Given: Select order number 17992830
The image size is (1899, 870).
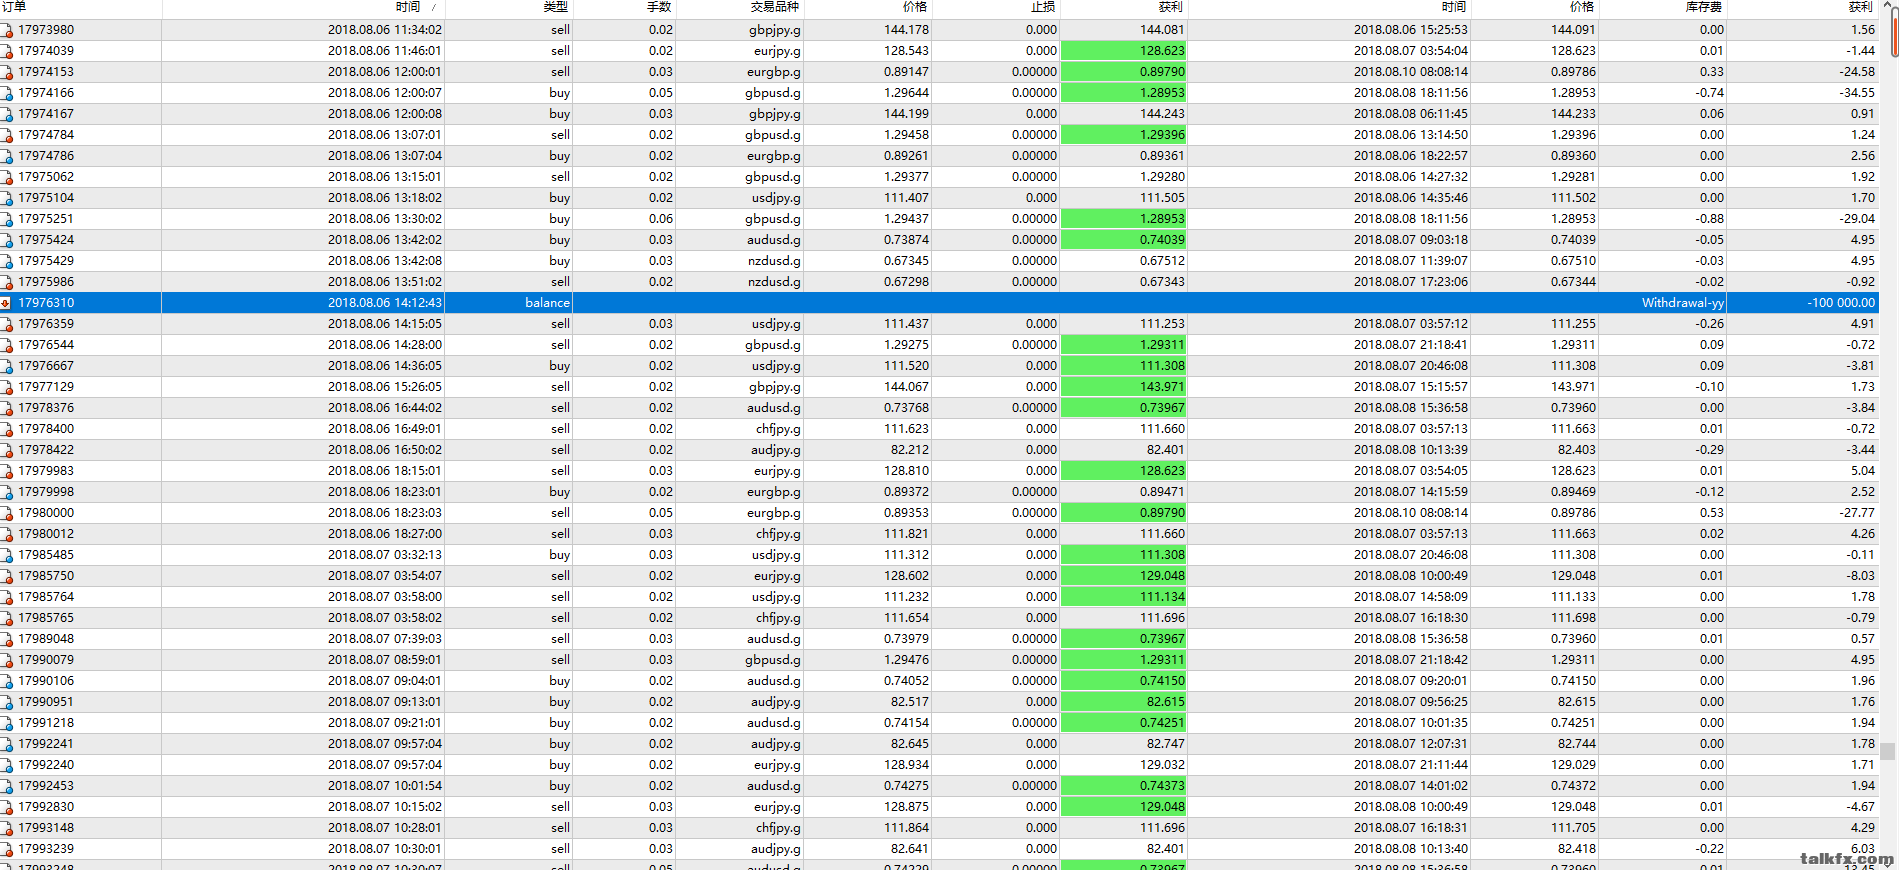Looking at the screenshot, I should [46, 807].
